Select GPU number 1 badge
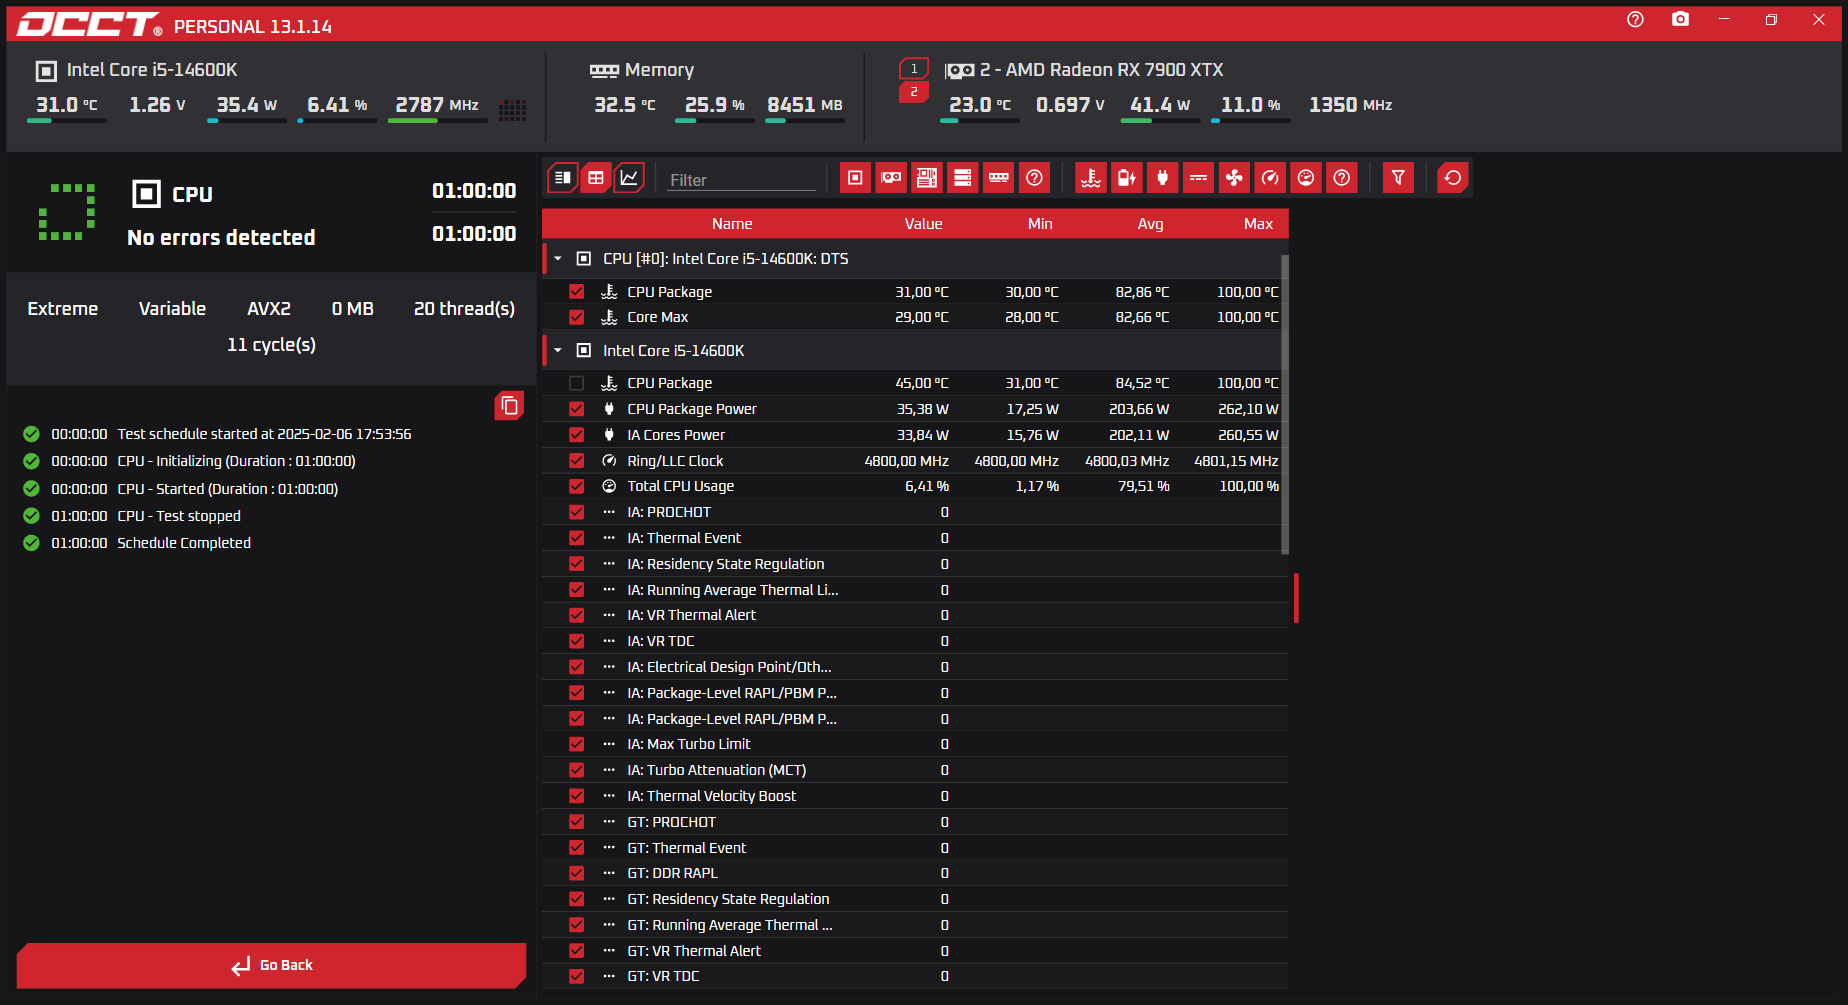The width and height of the screenshot is (1848, 1005). [914, 69]
